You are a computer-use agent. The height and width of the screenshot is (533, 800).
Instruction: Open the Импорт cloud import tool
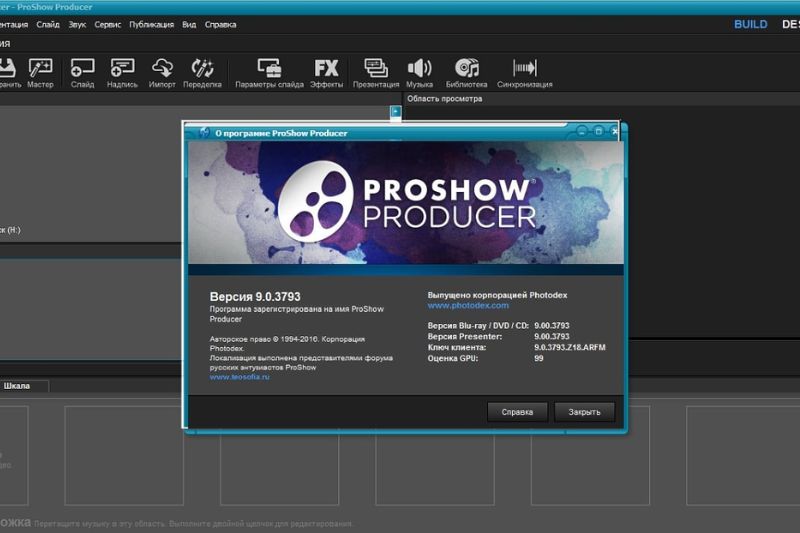pyautogui.click(x=162, y=73)
